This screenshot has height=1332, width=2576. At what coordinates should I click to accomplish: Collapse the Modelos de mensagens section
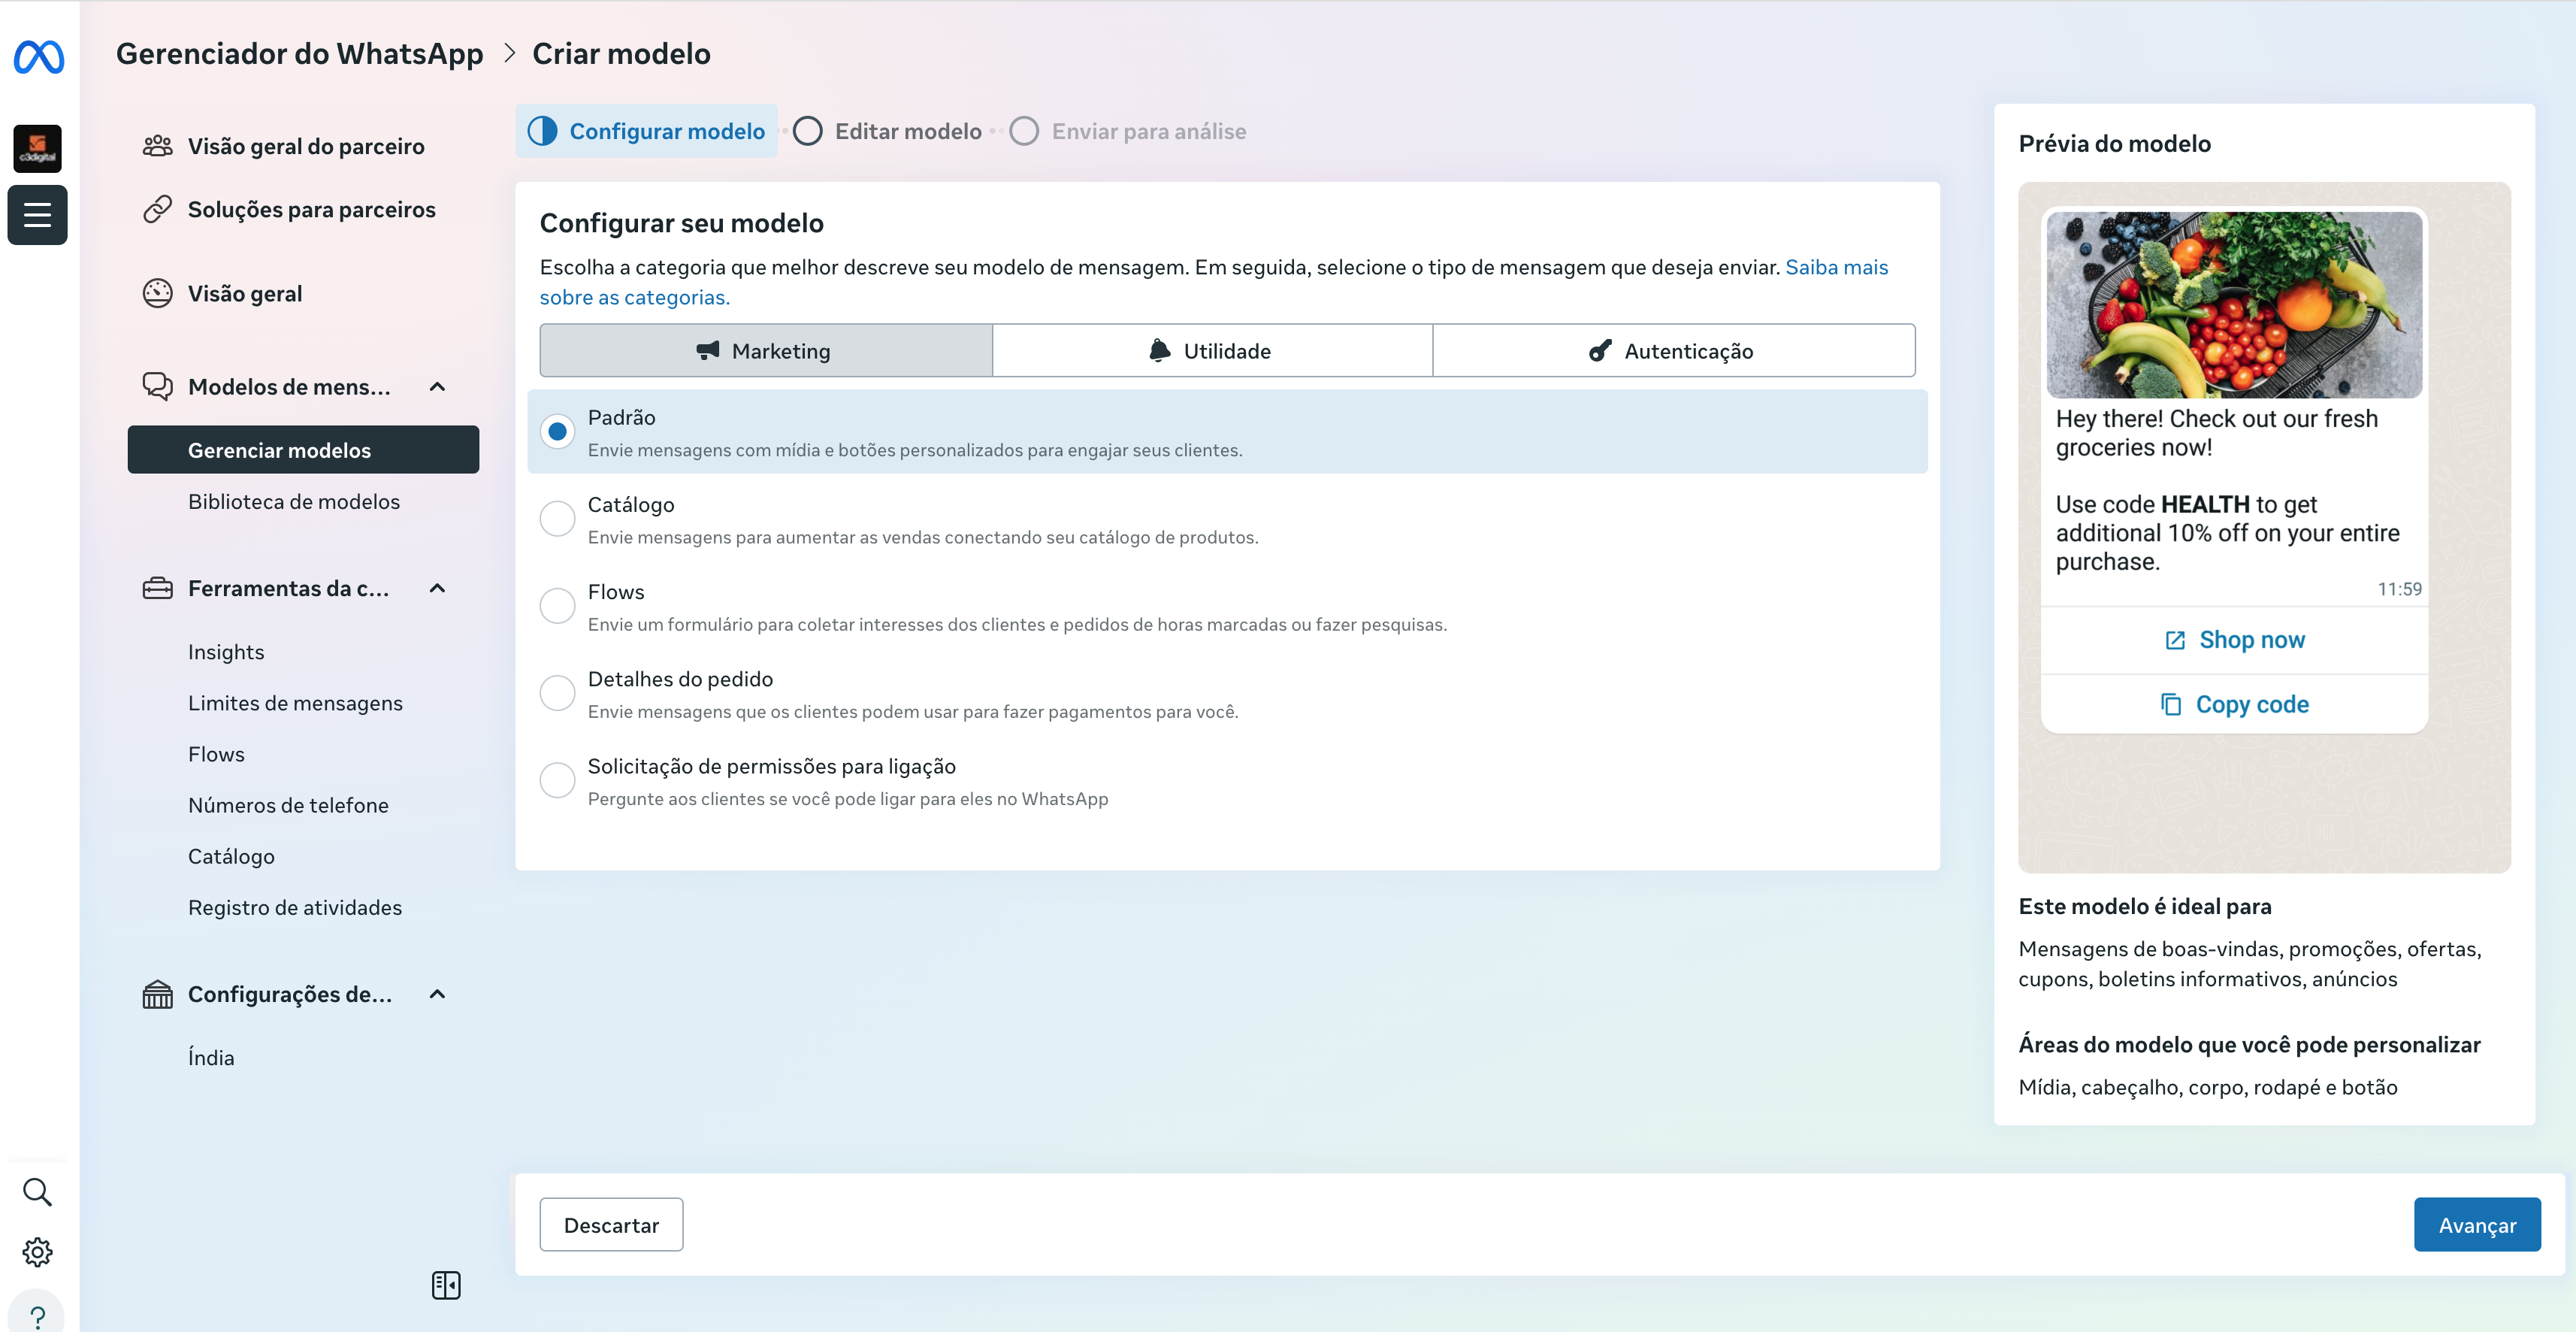pos(437,387)
